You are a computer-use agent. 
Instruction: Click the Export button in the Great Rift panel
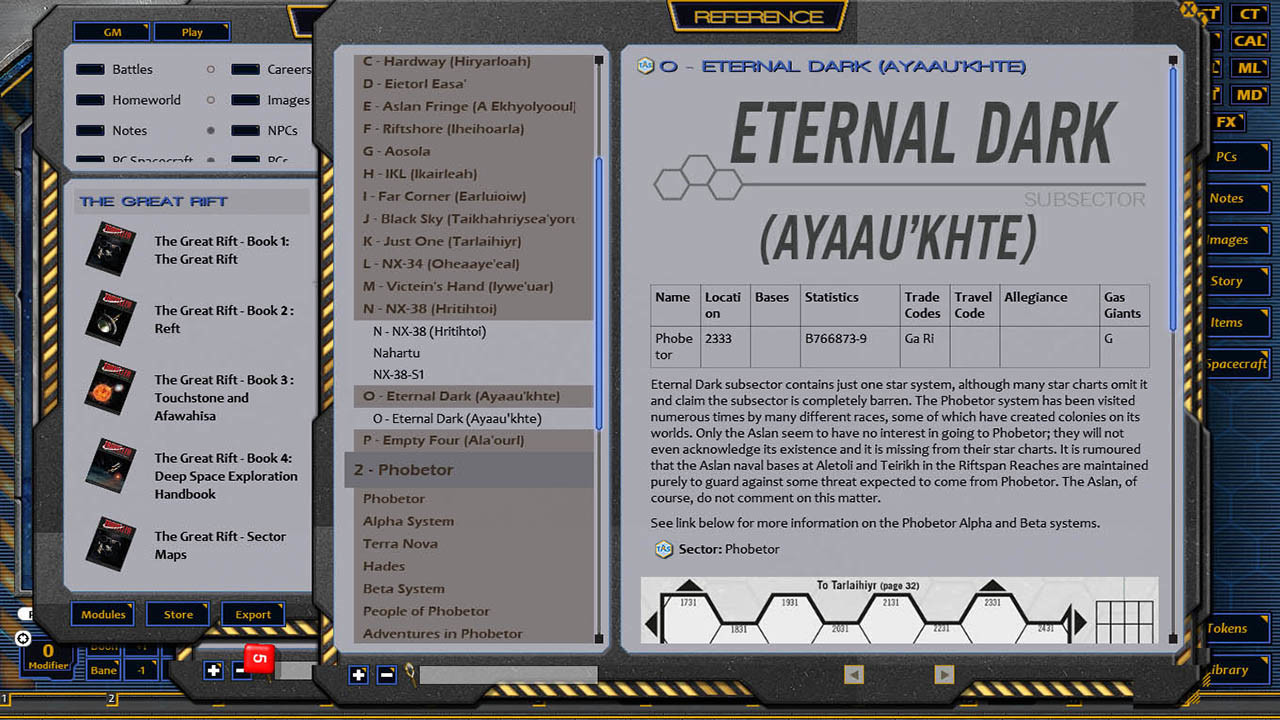(x=253, y=614)
